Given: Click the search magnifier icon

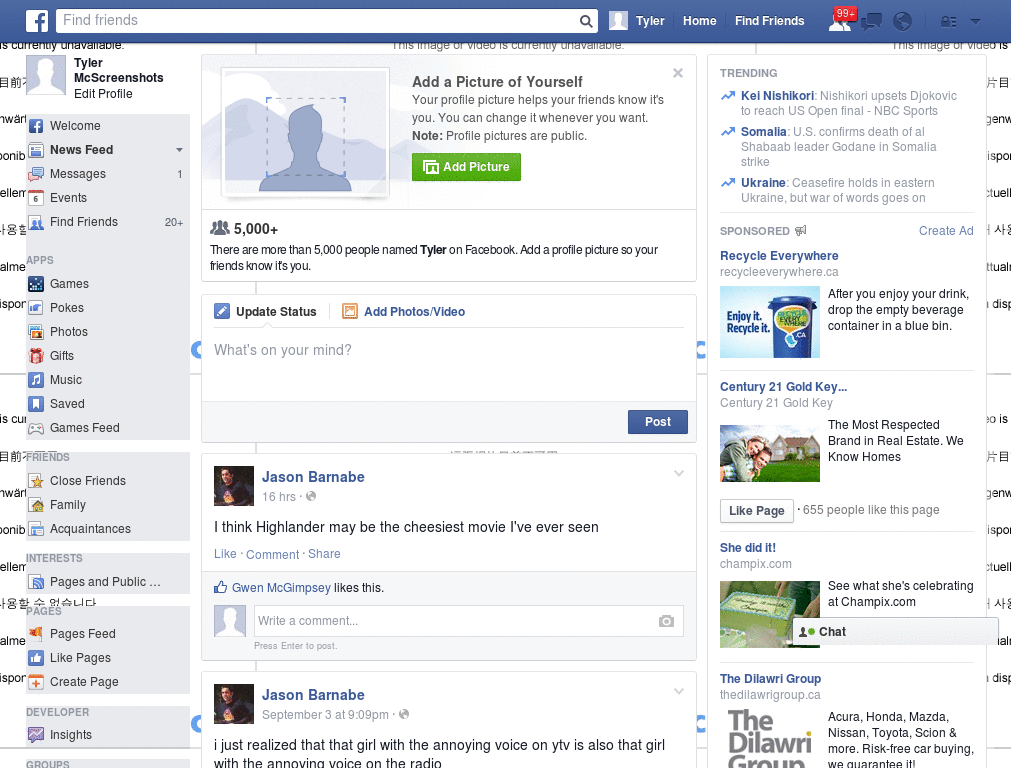Looking at the screenshot, I should [x=586, y=22].
